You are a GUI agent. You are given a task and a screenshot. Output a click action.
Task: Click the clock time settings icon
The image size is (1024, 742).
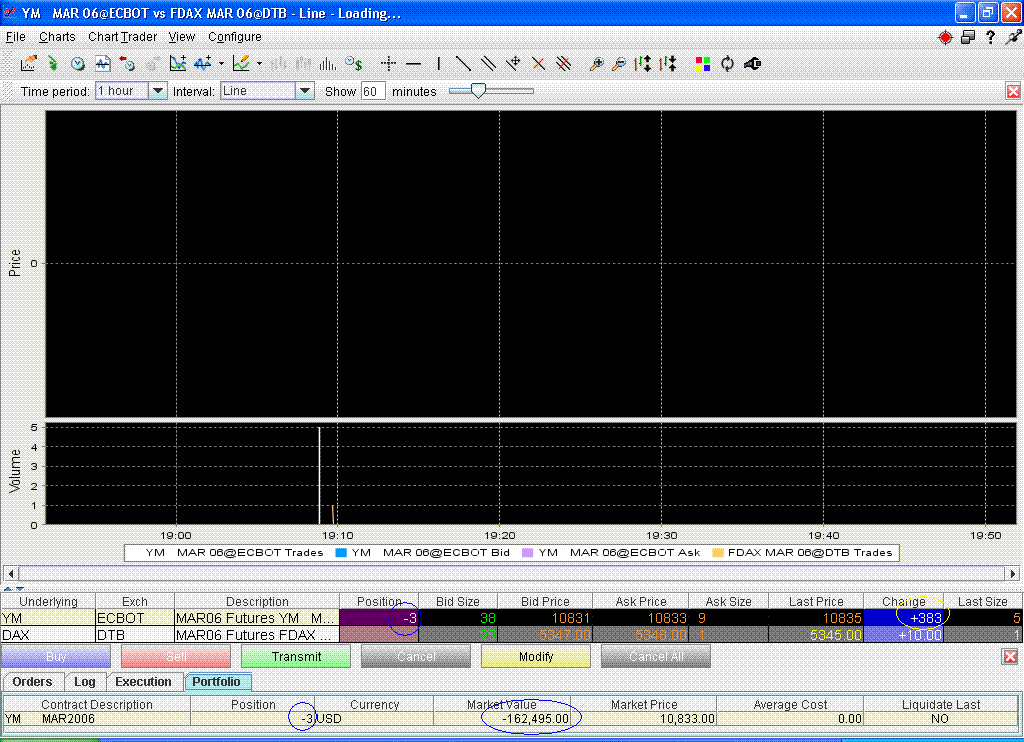click(x=78, y=63)
